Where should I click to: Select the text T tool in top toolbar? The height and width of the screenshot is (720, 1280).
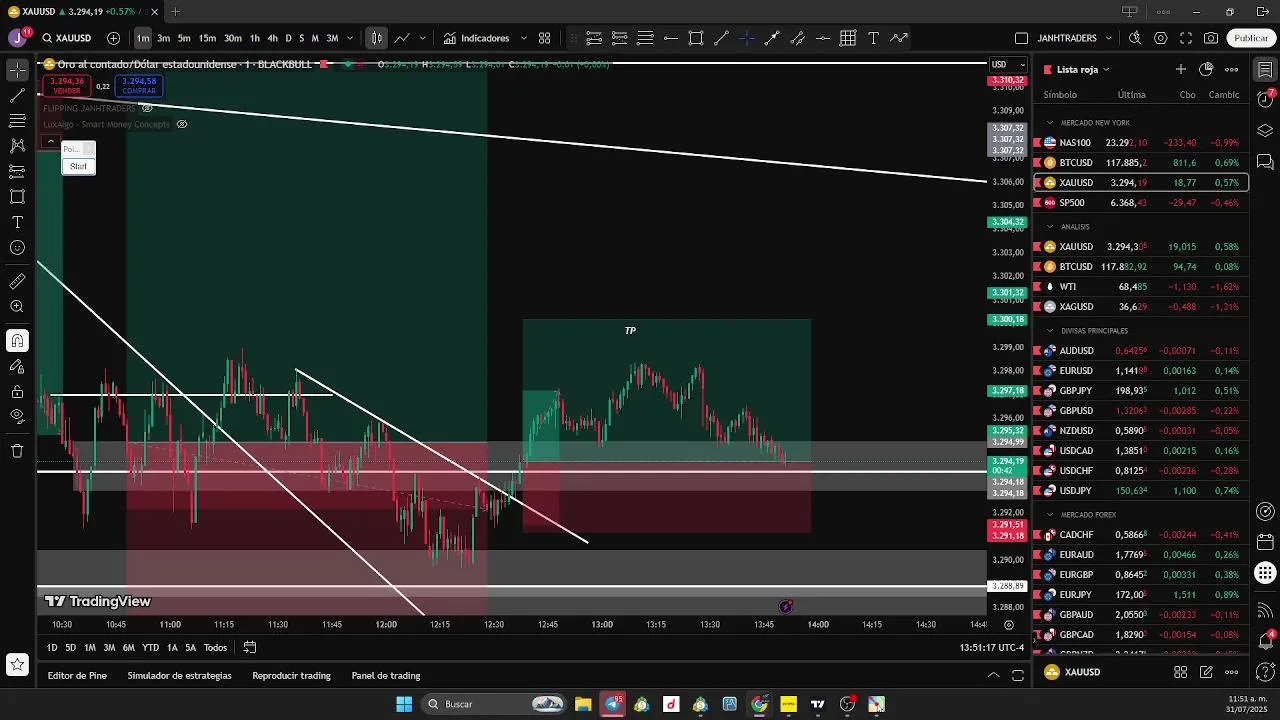873,38
